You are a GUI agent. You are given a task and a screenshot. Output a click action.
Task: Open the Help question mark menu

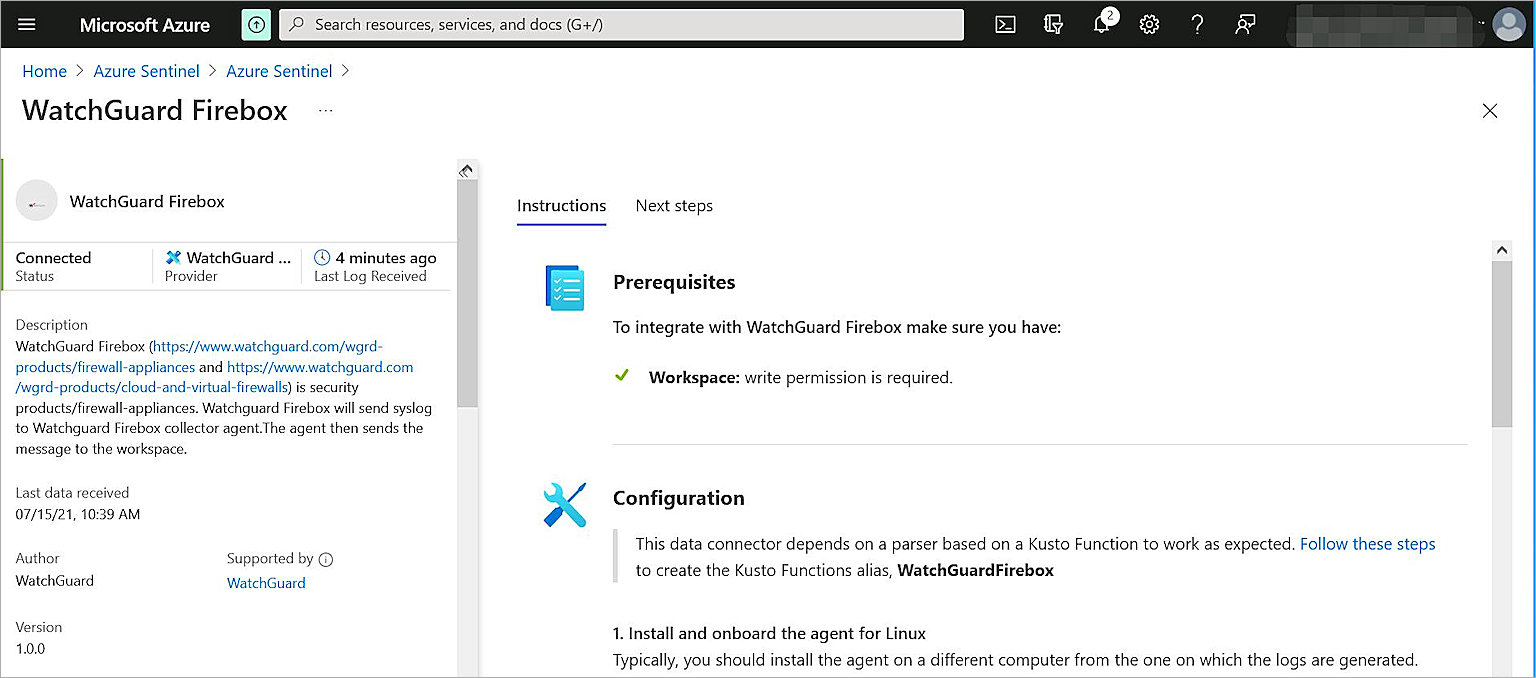[x=1197, y=25]
